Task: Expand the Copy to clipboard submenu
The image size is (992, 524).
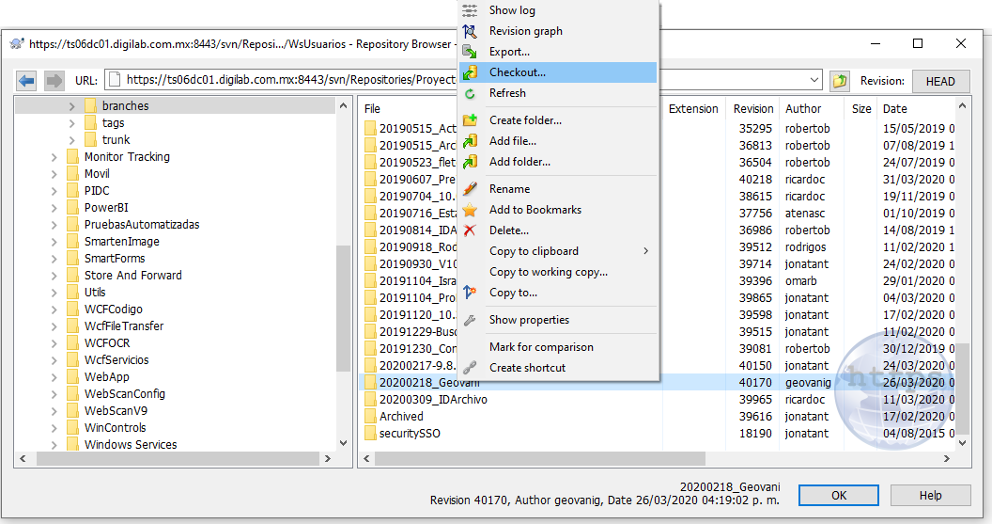Action: pos(645,251)
